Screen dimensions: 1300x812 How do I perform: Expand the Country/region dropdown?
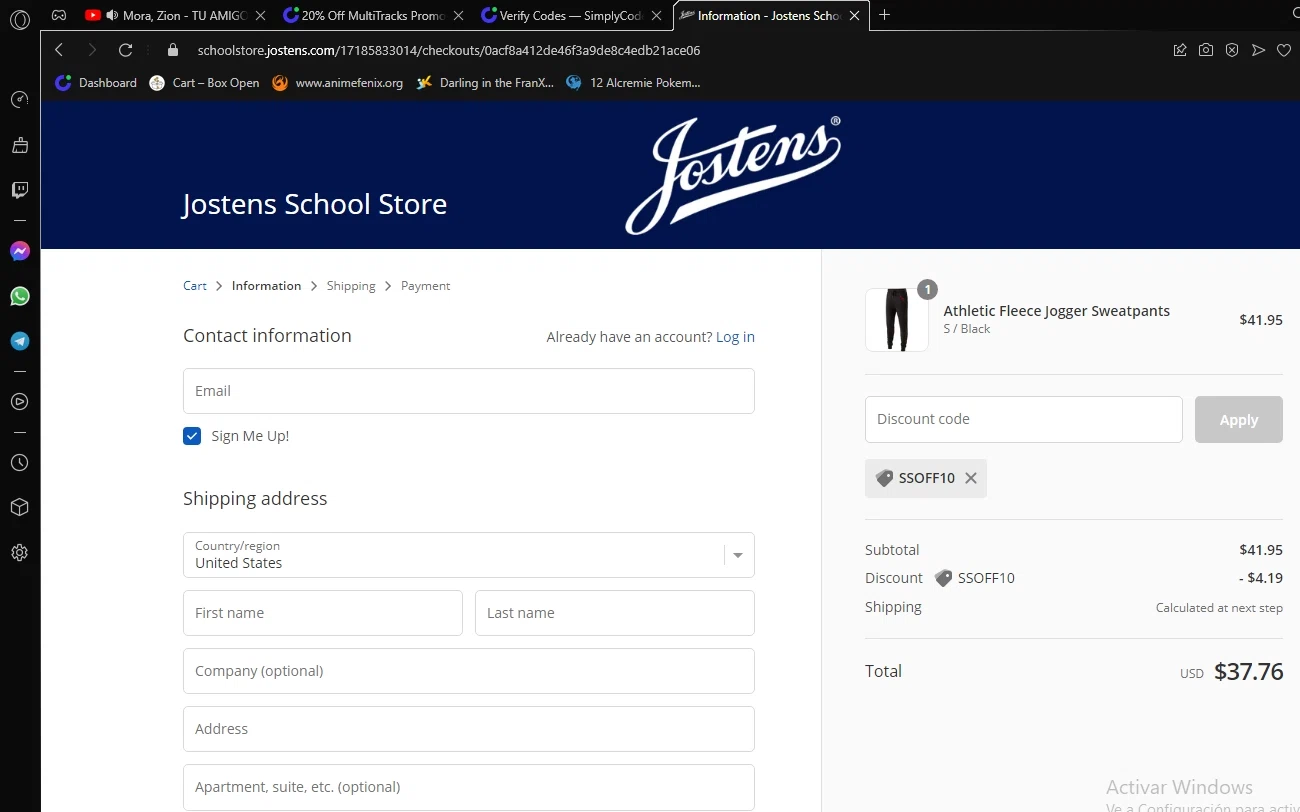[x=738, y=555]
